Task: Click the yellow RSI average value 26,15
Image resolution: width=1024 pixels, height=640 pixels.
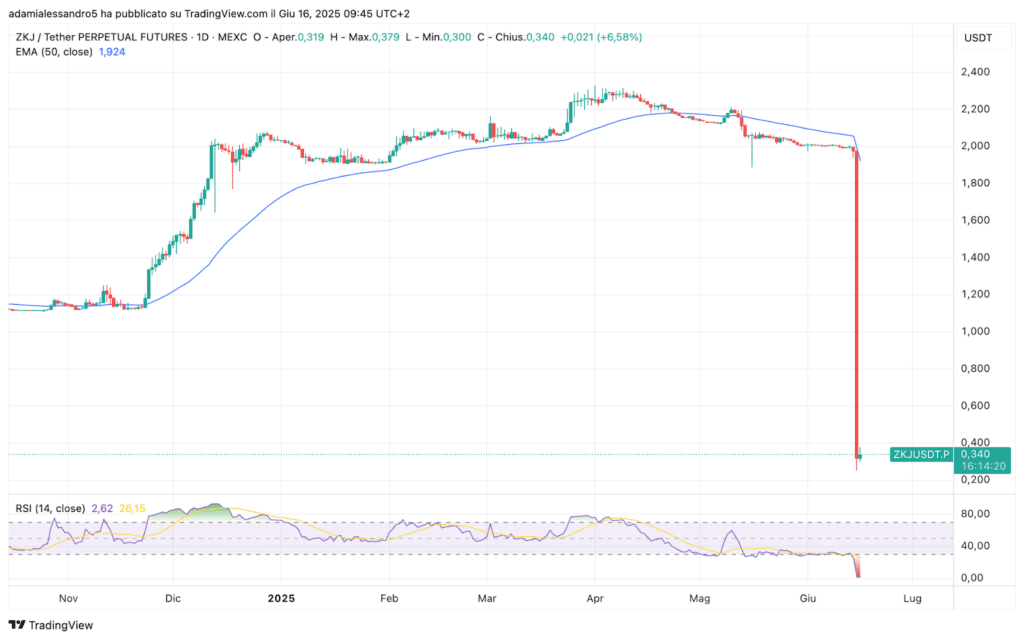Action: click(132, 508)
